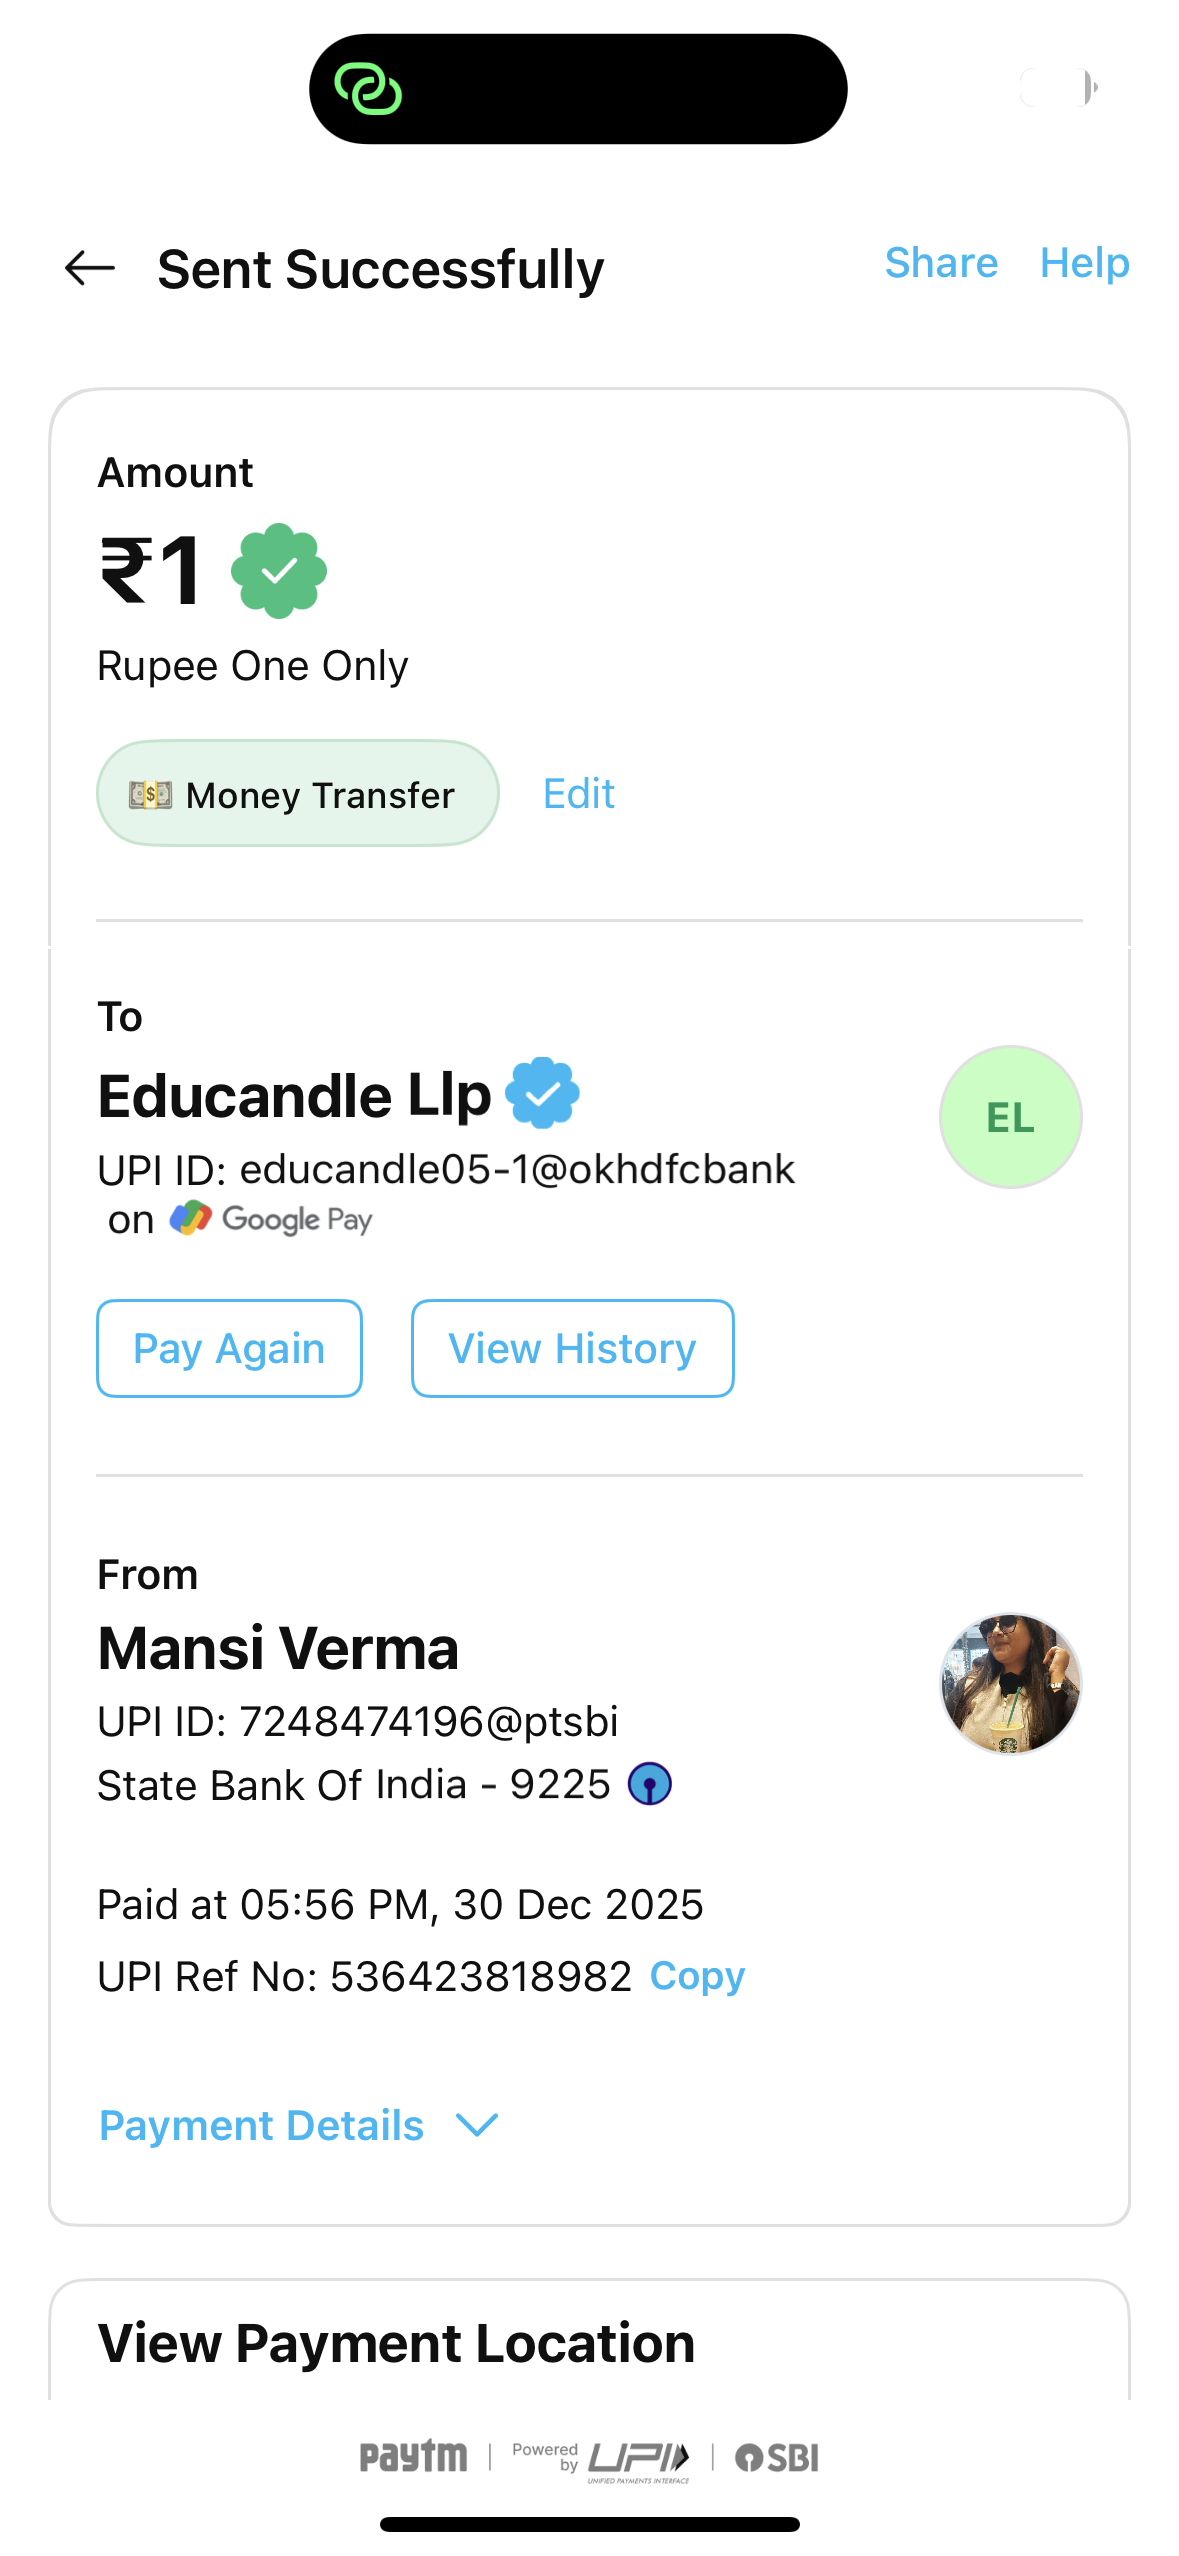Tap the green link icon in Dynamic Island
Viewport: 1179px width, 2556px height.
(368, 89)
